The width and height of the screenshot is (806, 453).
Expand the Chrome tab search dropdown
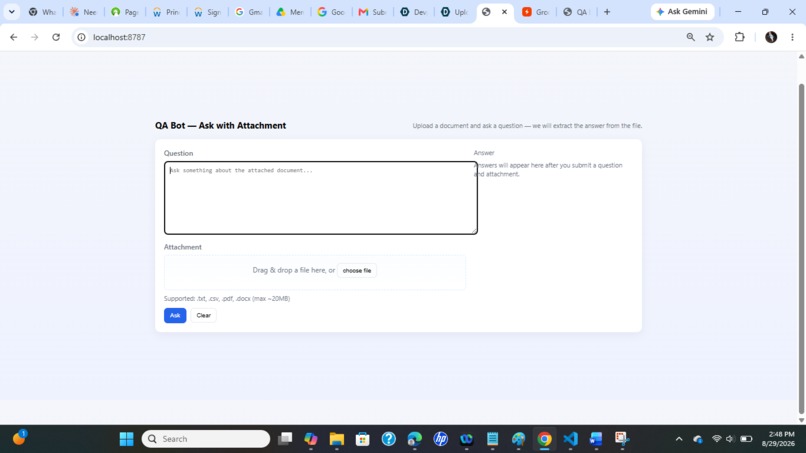click(x=11, y=12)
